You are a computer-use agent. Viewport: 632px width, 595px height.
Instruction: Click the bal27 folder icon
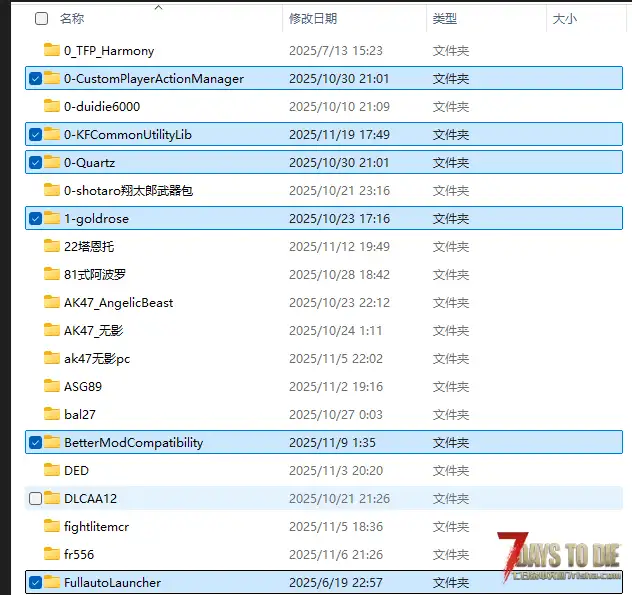(52, 414)
